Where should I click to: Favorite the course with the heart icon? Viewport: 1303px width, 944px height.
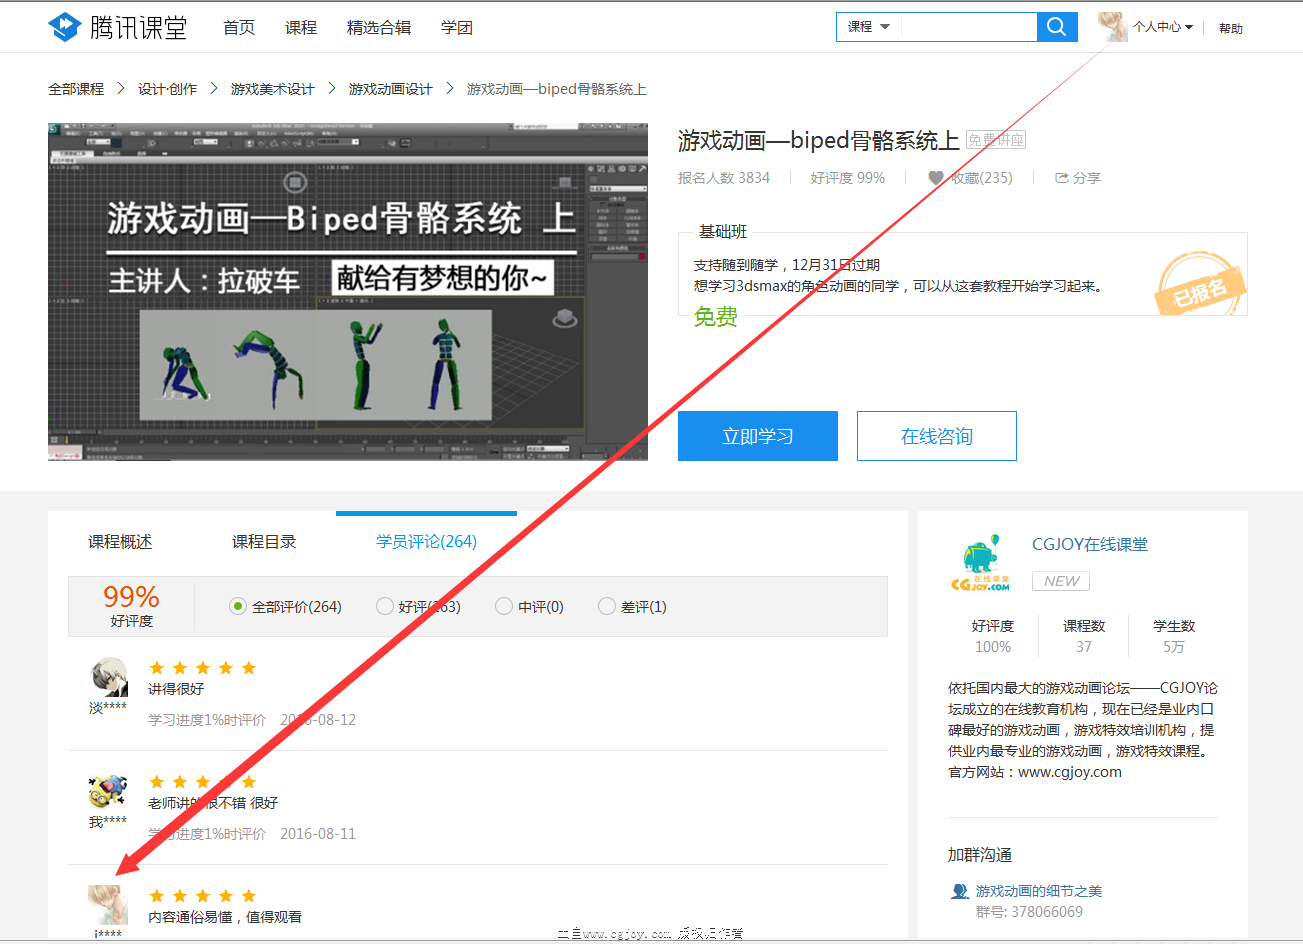pos(937,177)
